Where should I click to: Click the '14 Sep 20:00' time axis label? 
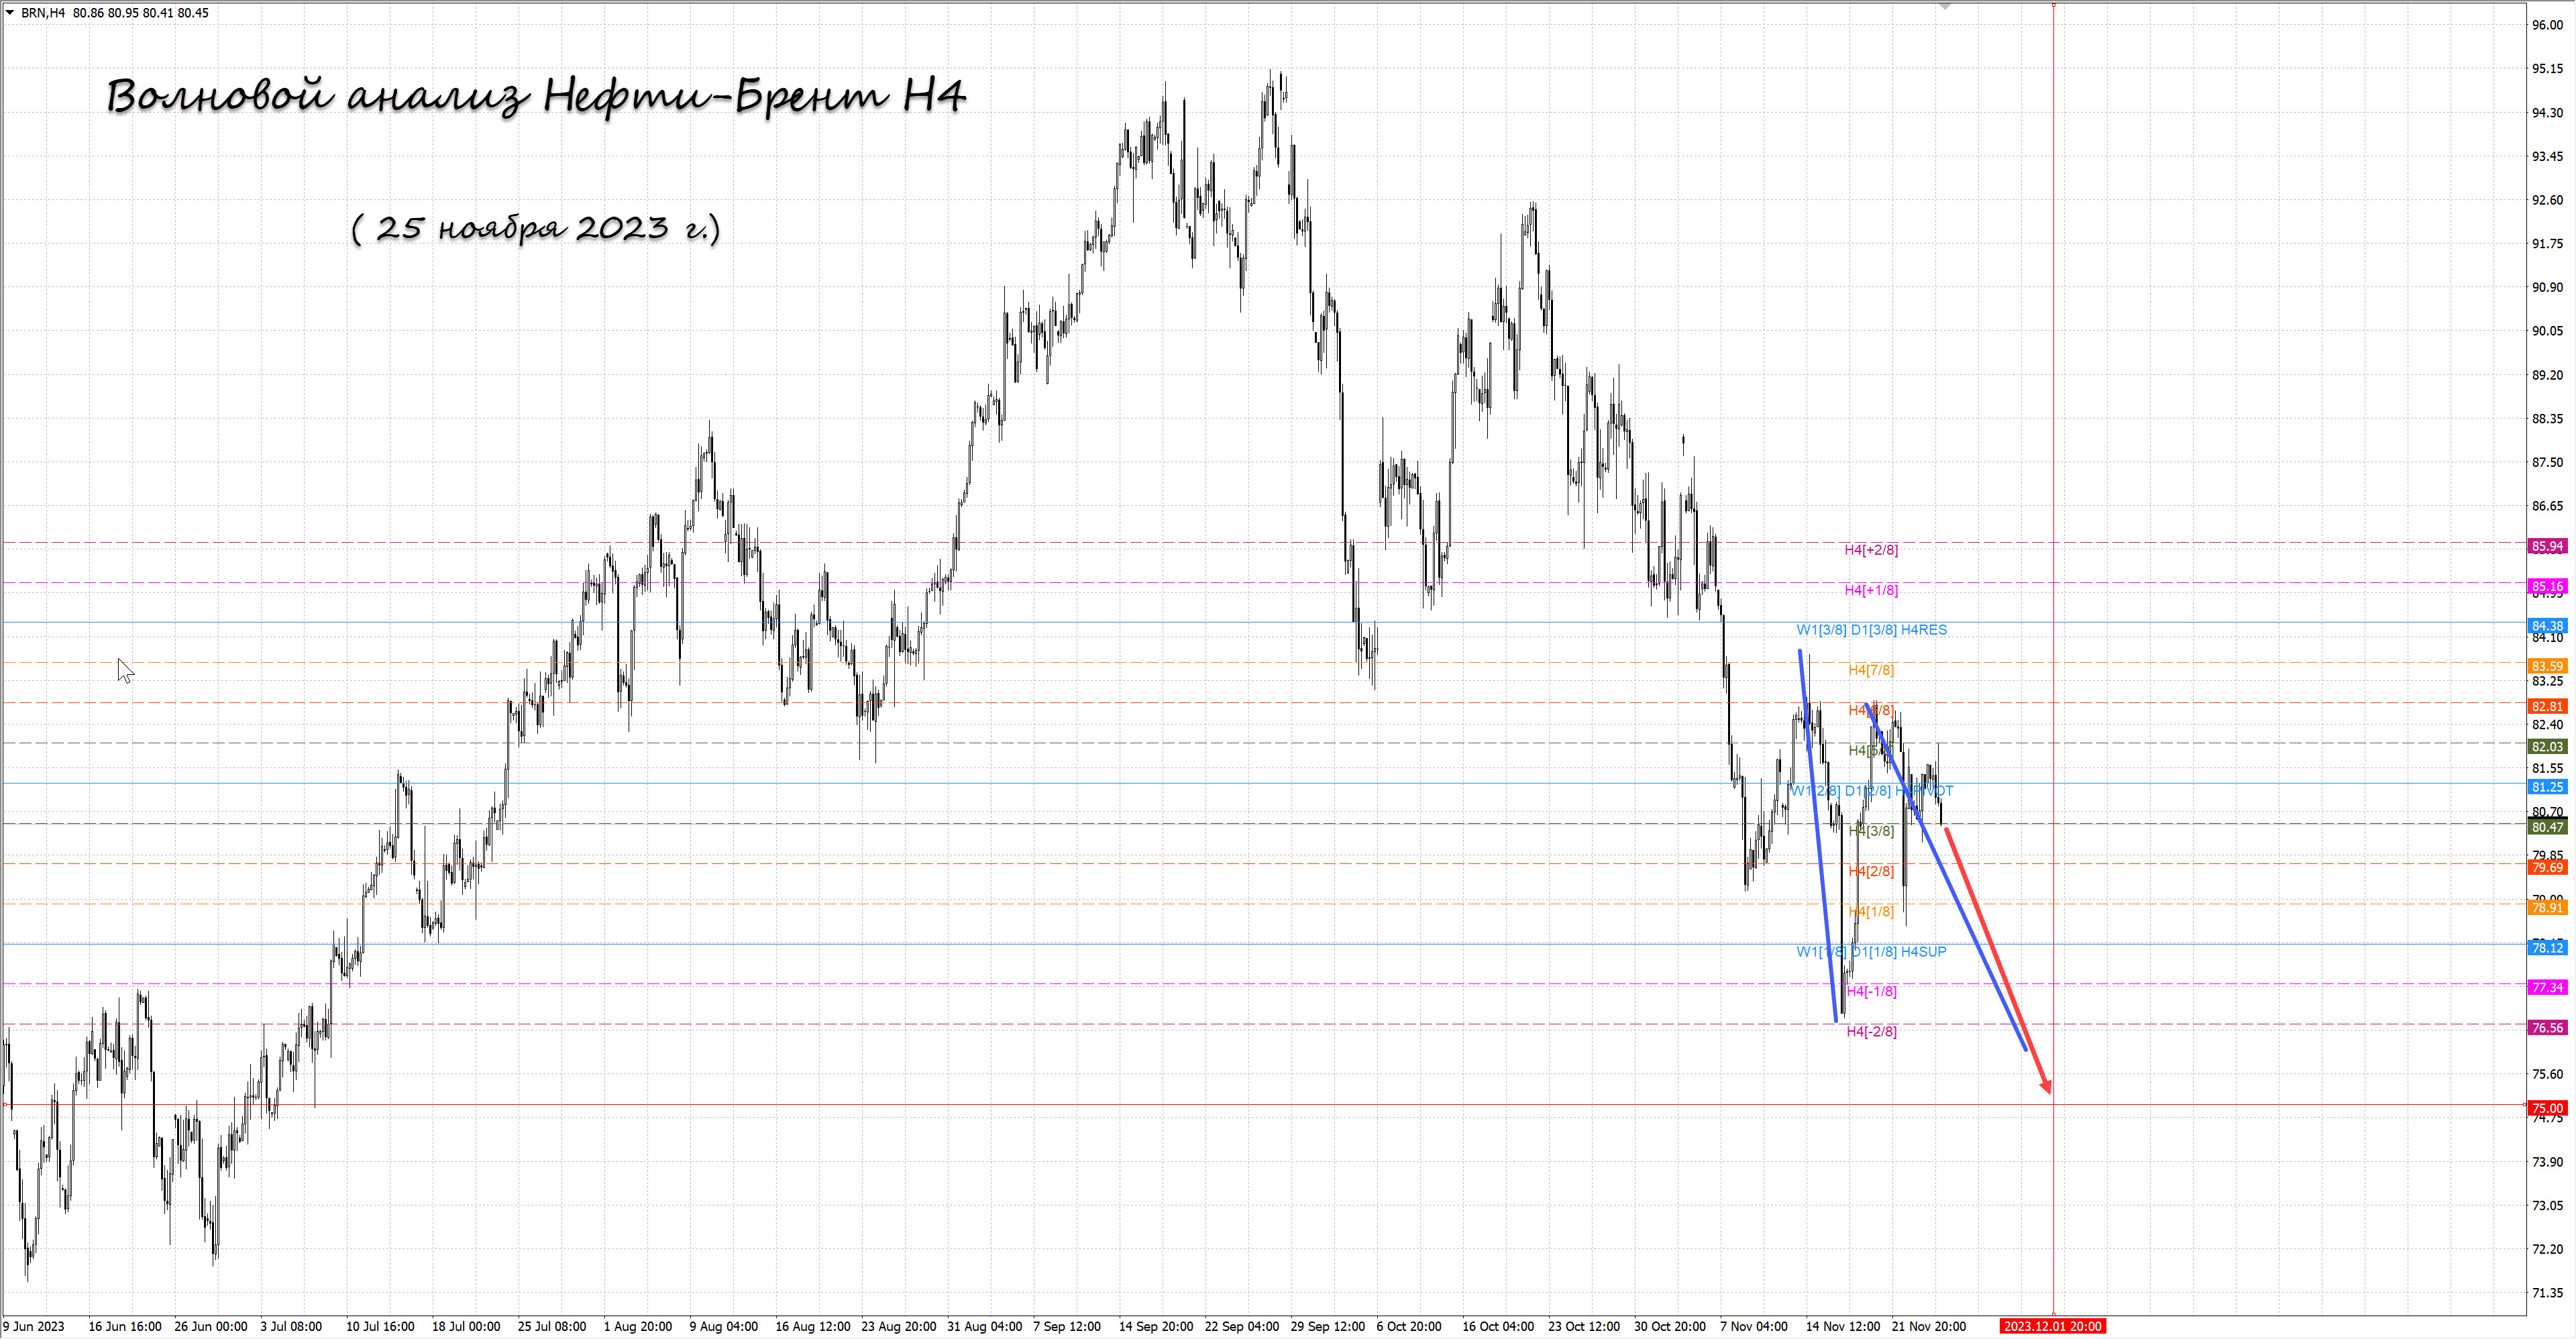(x=1155, y=1326)
